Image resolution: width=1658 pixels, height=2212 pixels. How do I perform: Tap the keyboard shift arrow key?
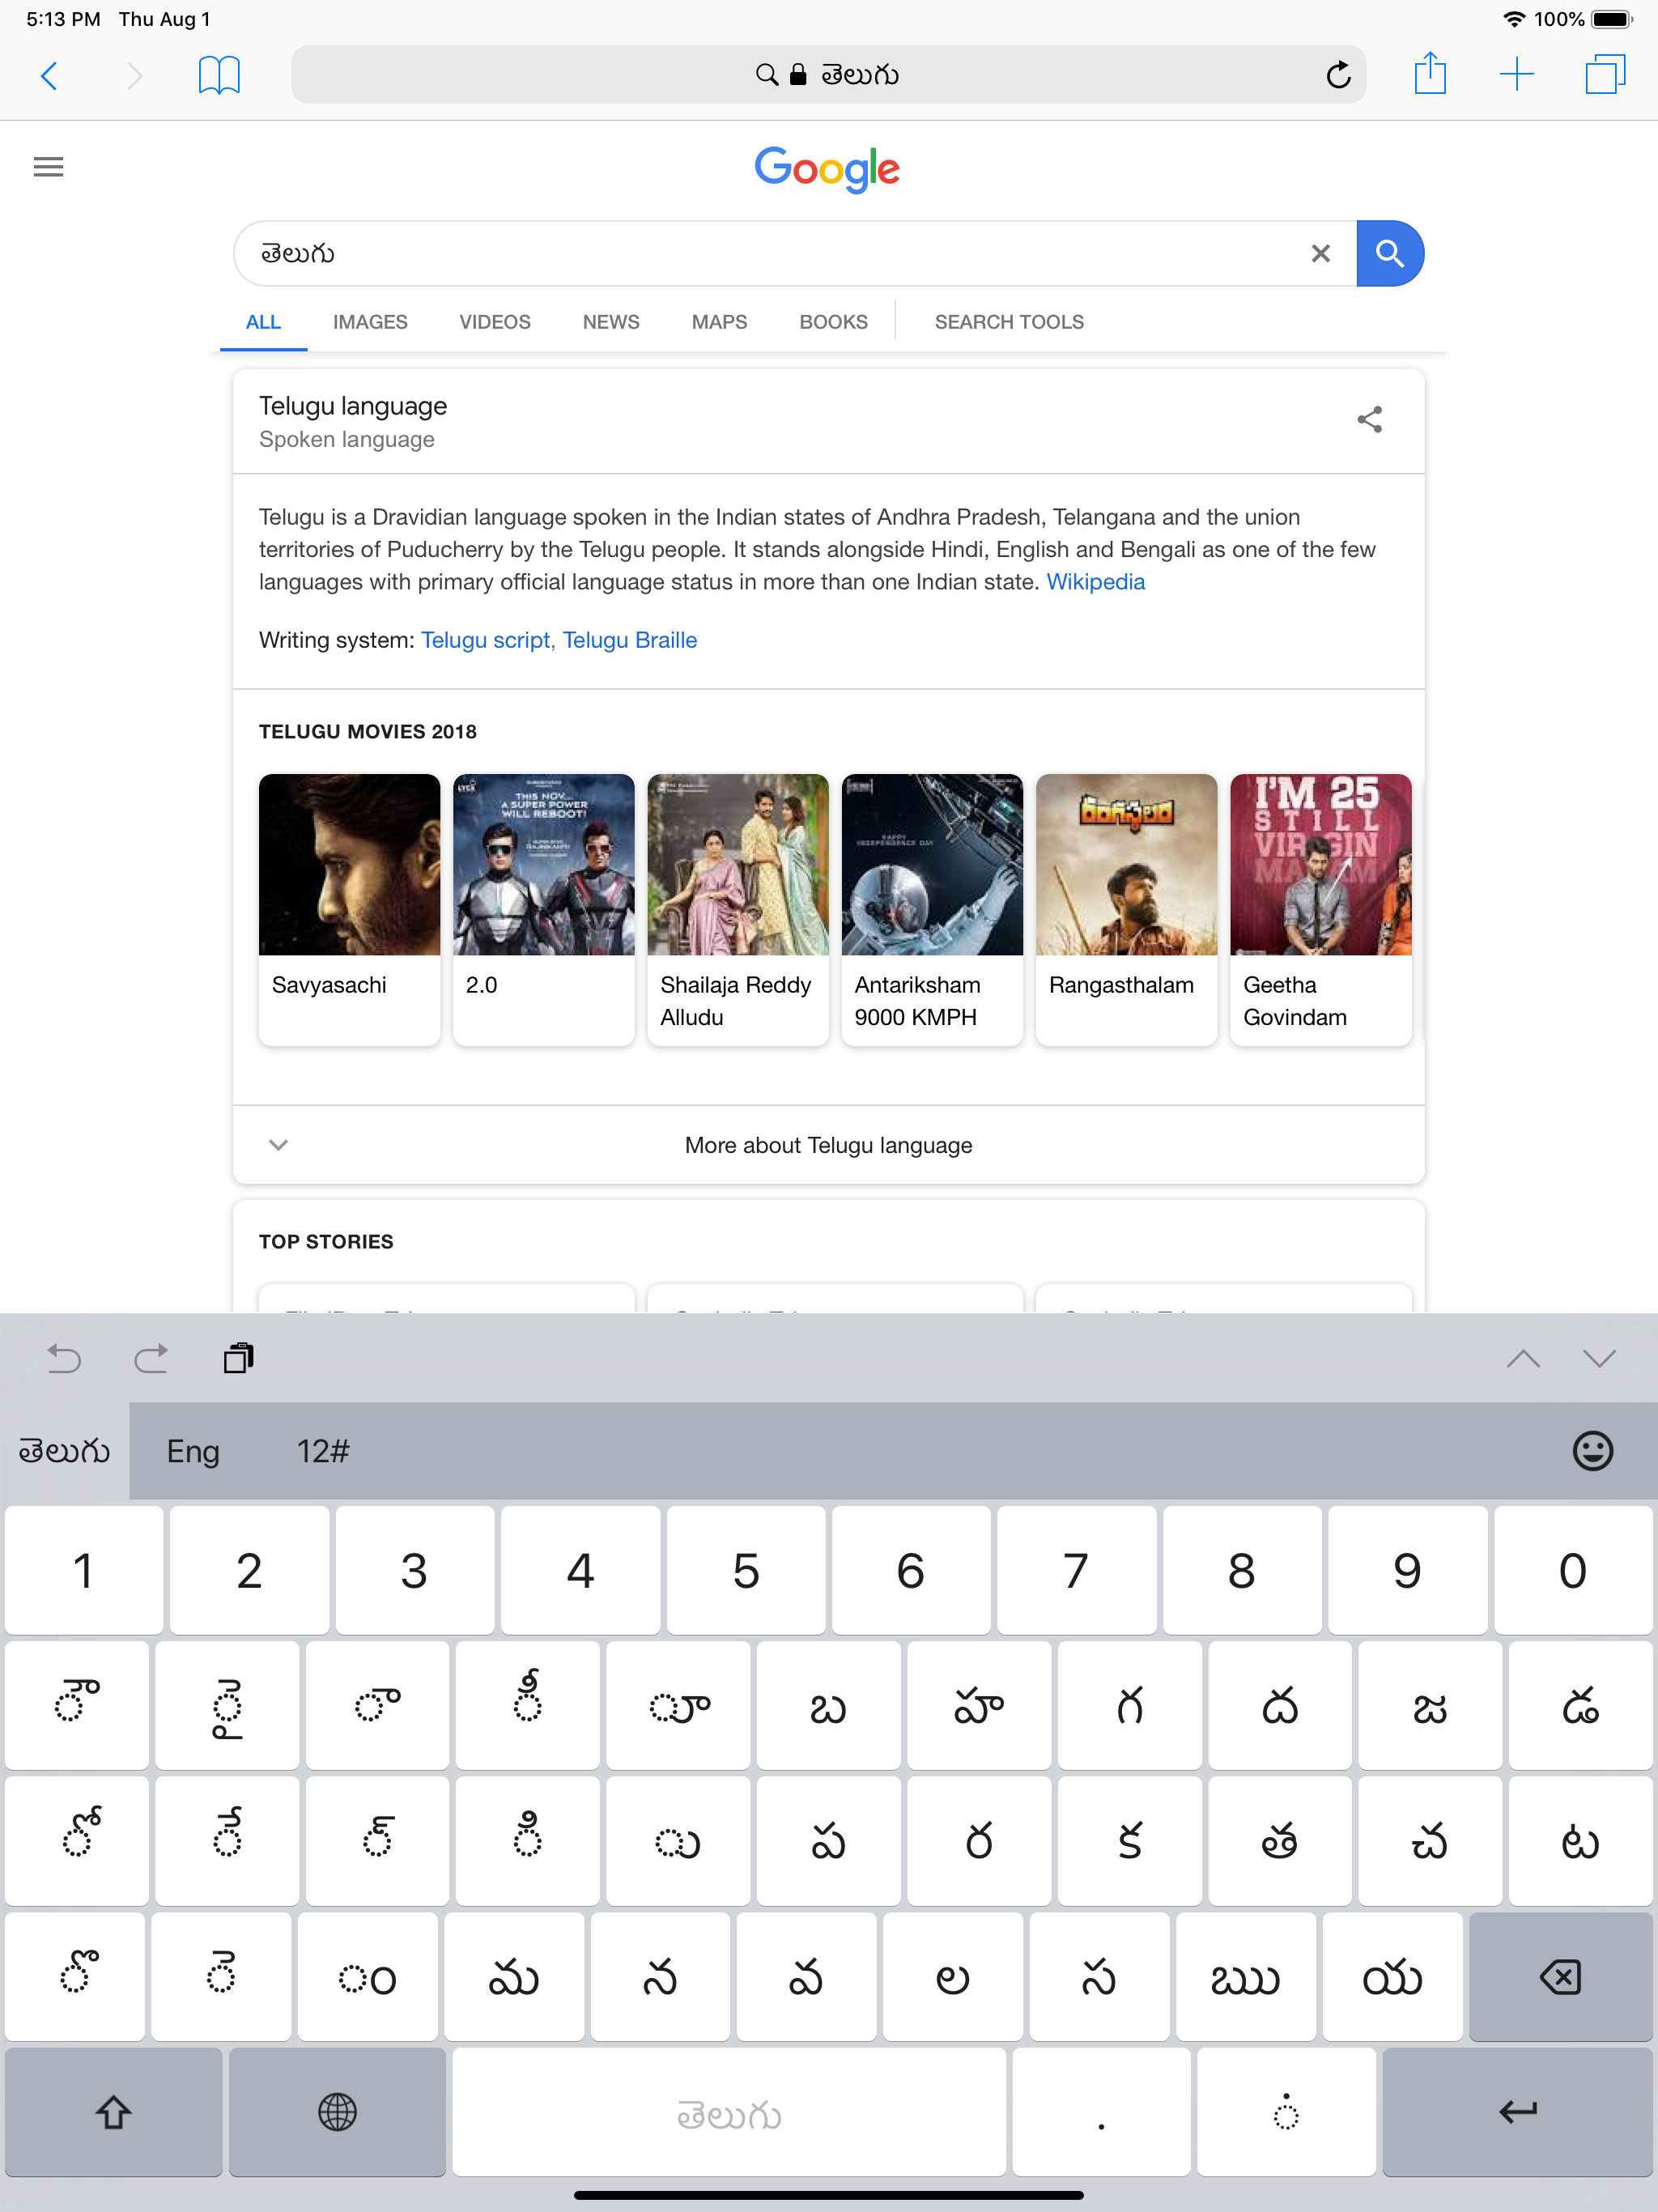113,2112
